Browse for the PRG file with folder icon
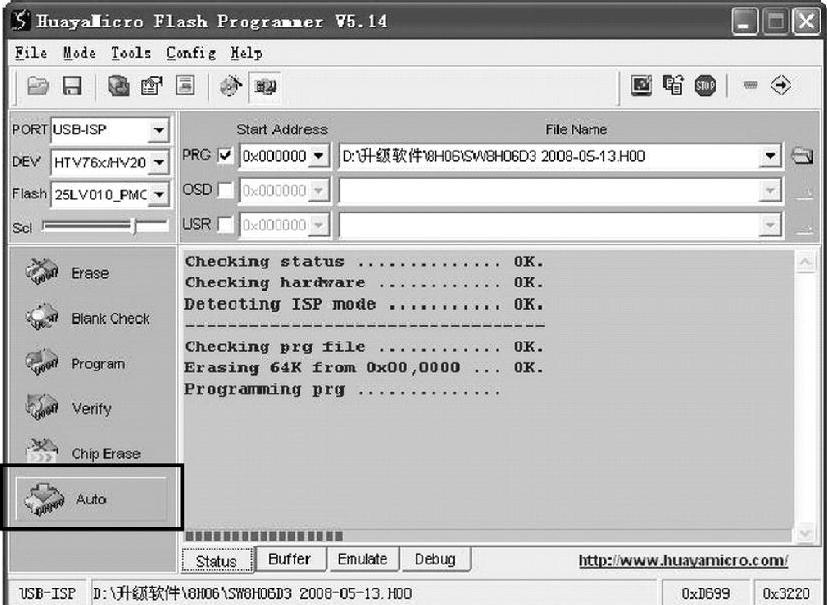Viewport: 827px width, 605px height. [x=802, y=156]
